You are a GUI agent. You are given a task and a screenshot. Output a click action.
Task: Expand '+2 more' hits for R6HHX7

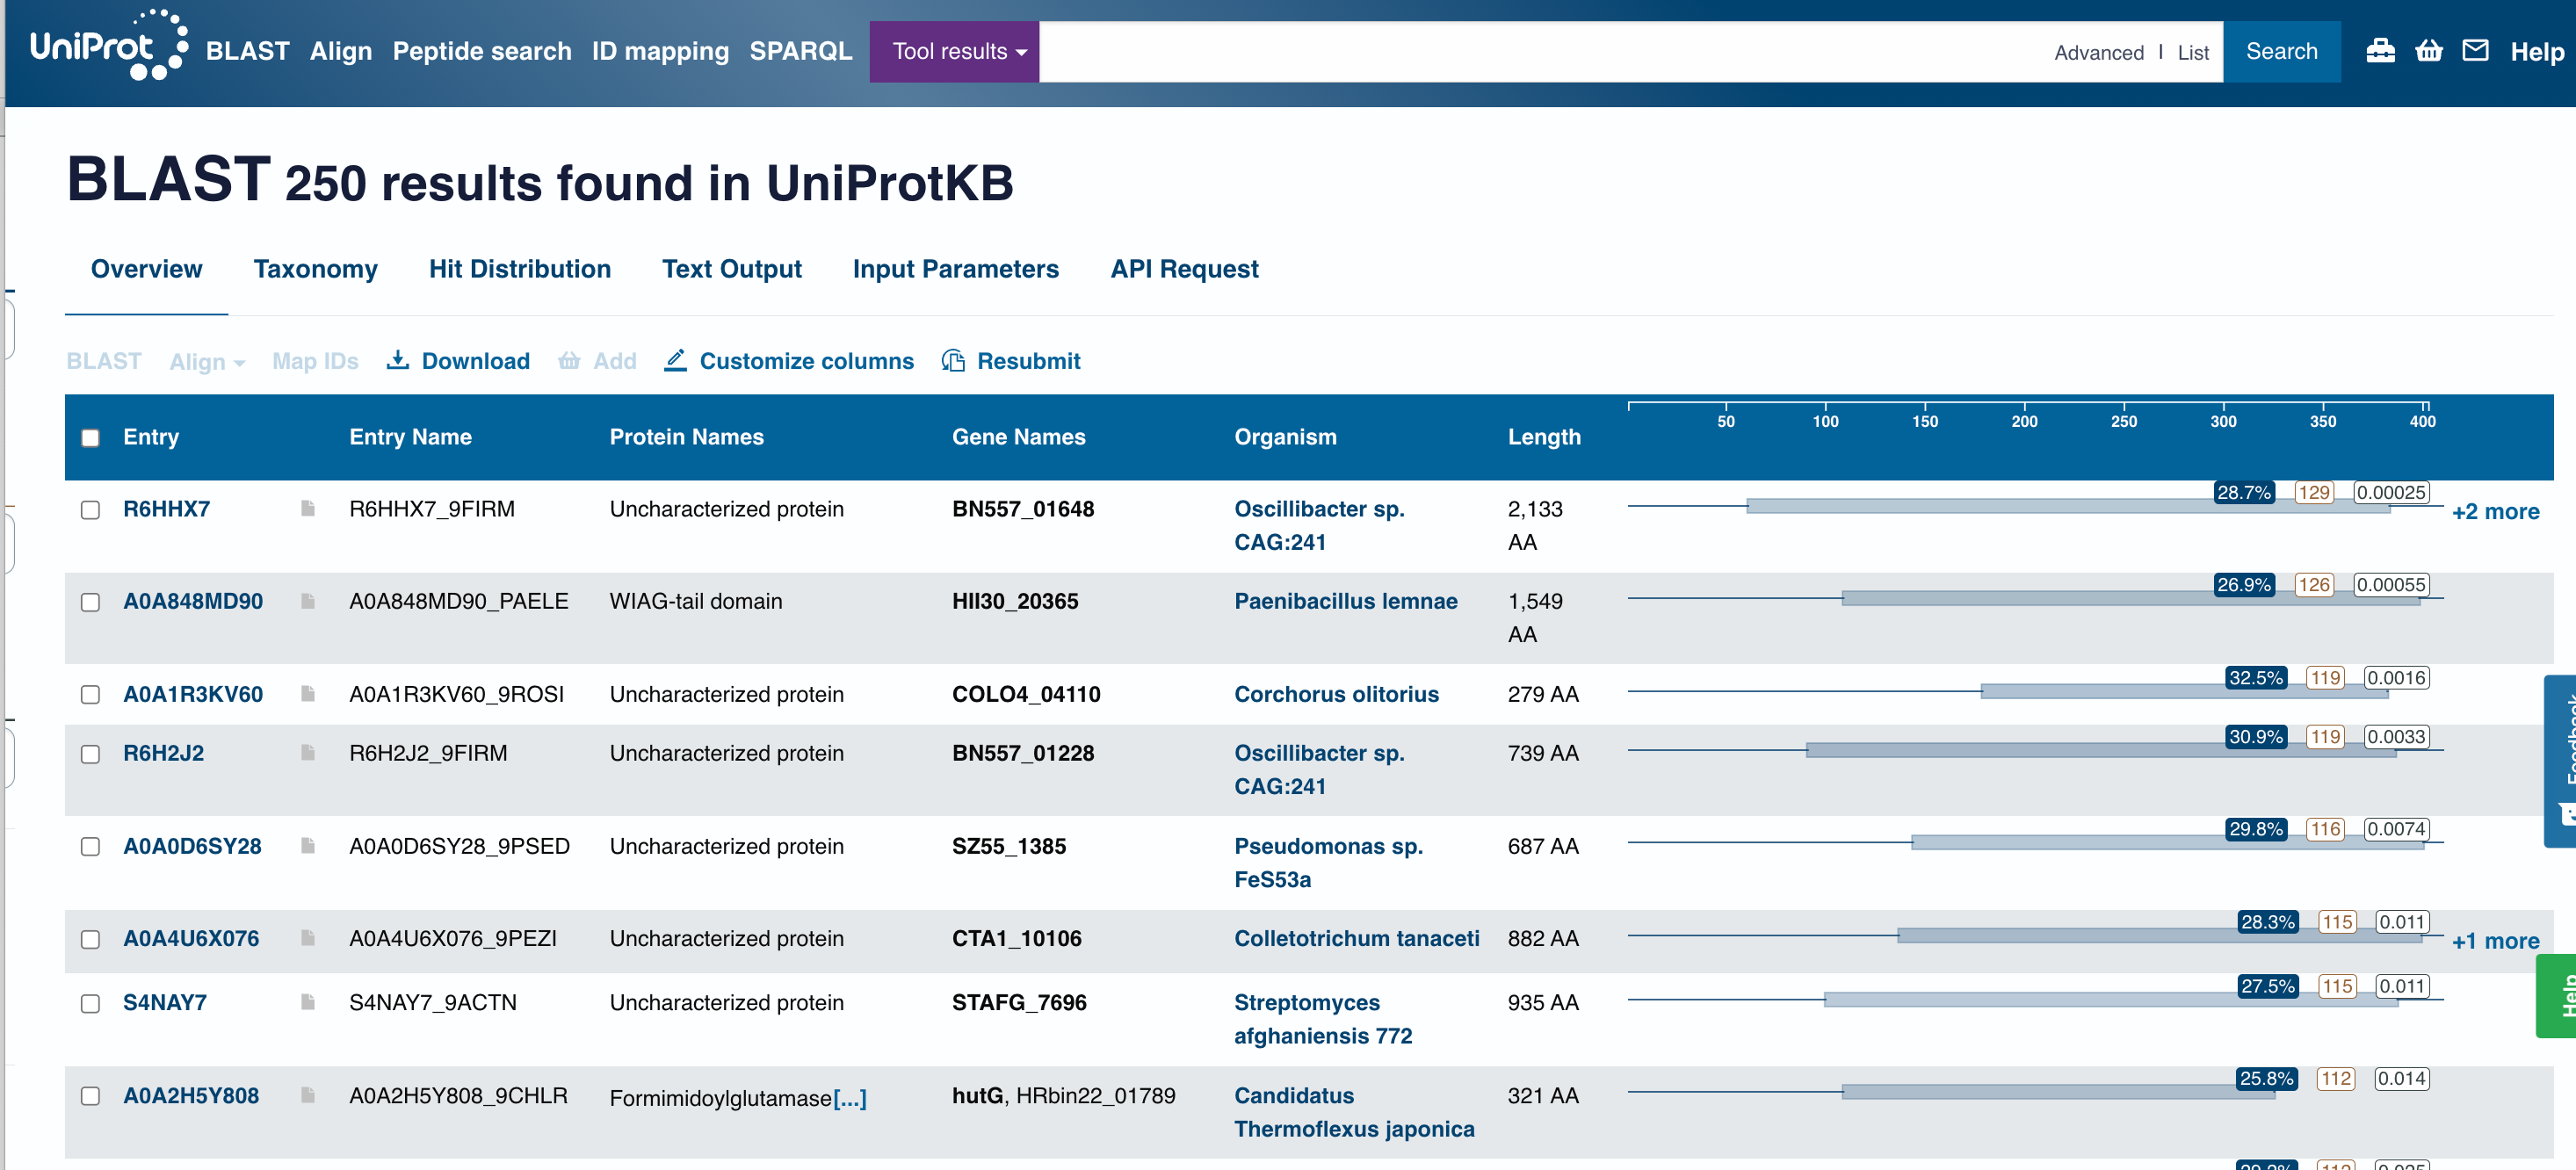click(2495, 512)
